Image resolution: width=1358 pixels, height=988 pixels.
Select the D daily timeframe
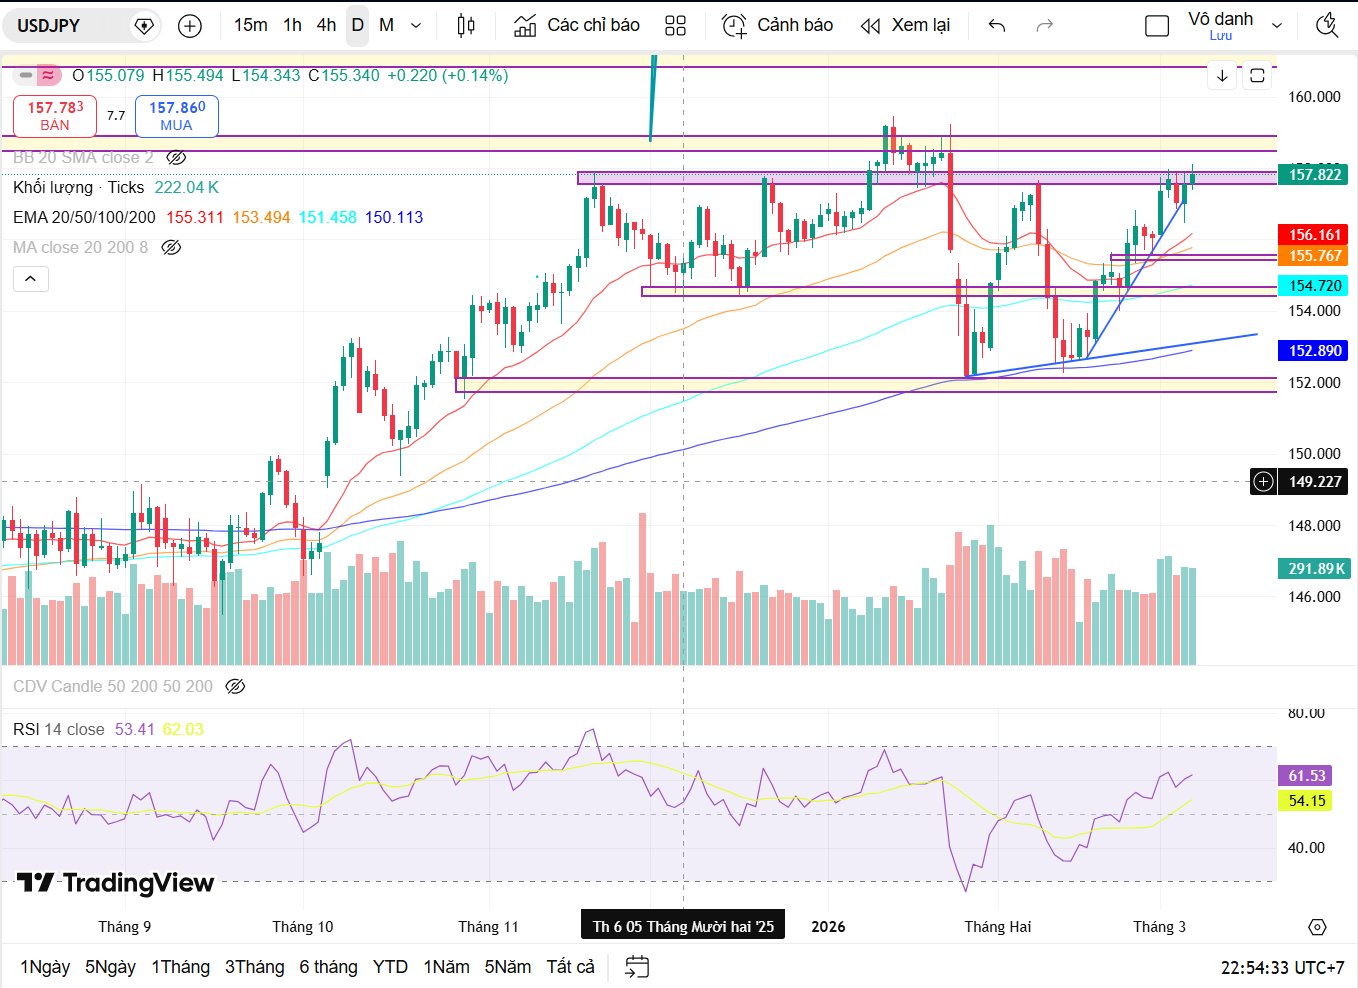point(358,25)
